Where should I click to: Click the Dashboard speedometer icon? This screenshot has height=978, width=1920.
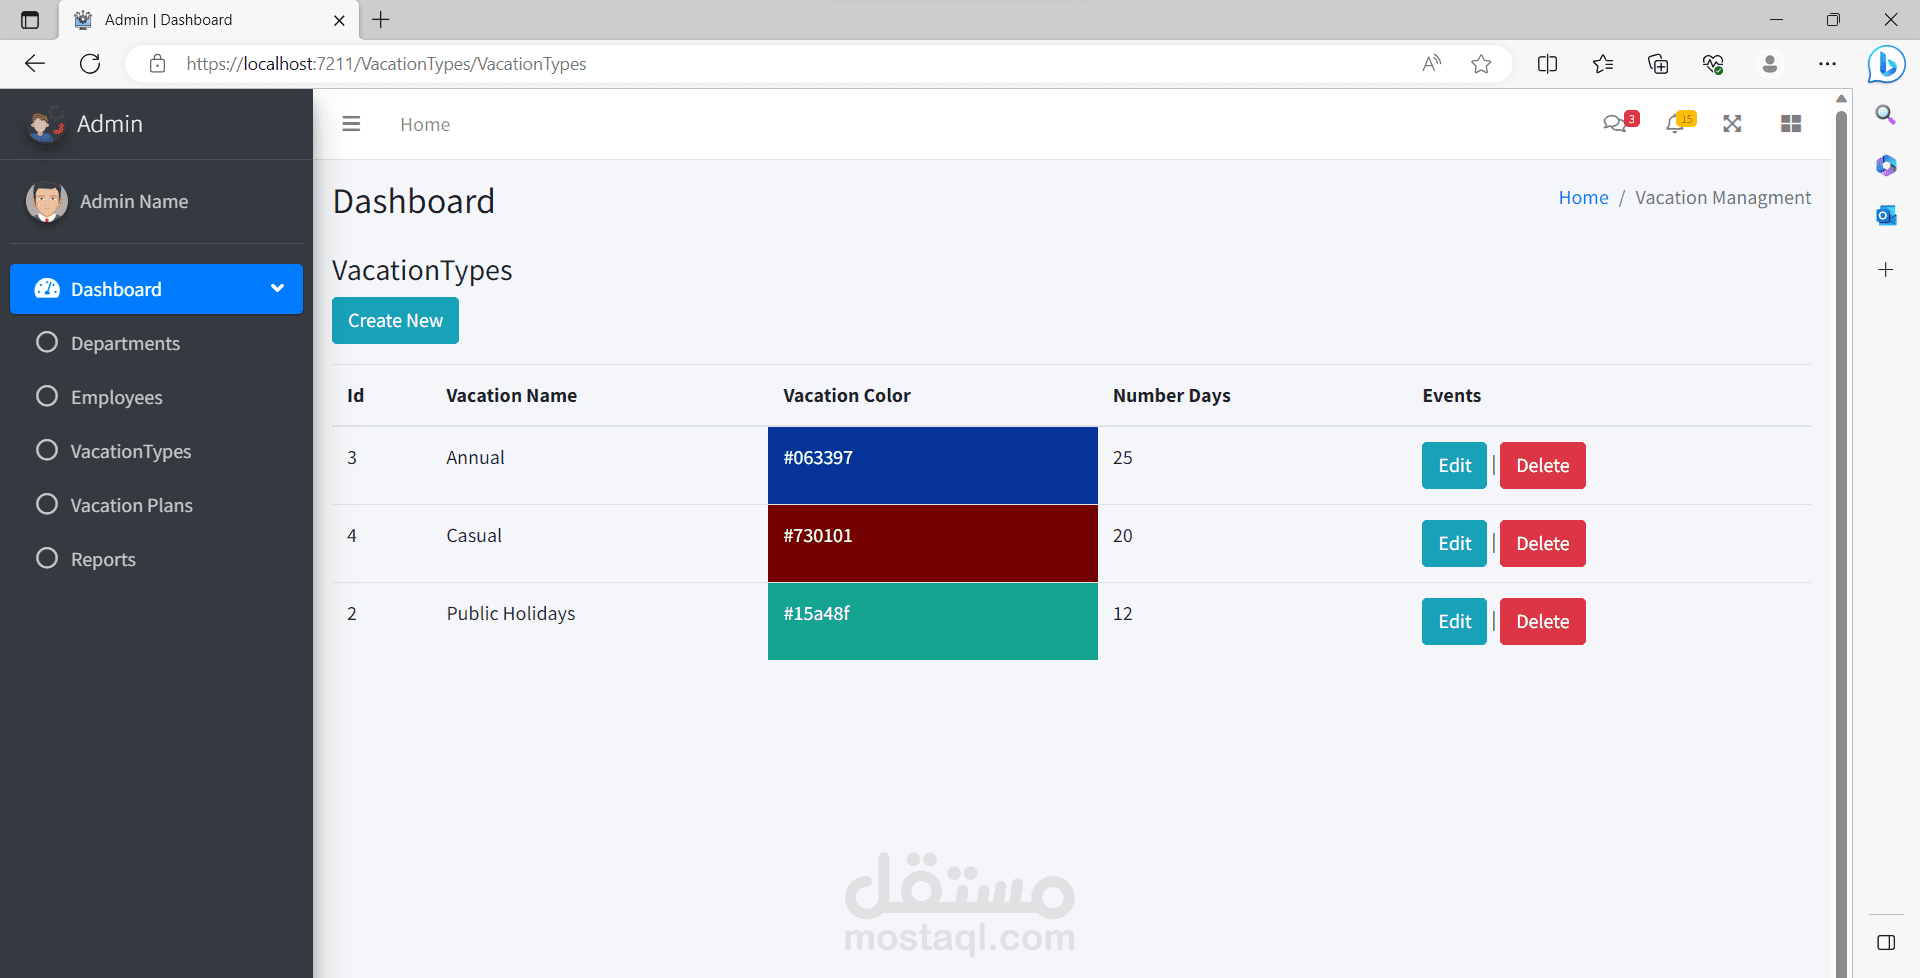click(47, 289)
